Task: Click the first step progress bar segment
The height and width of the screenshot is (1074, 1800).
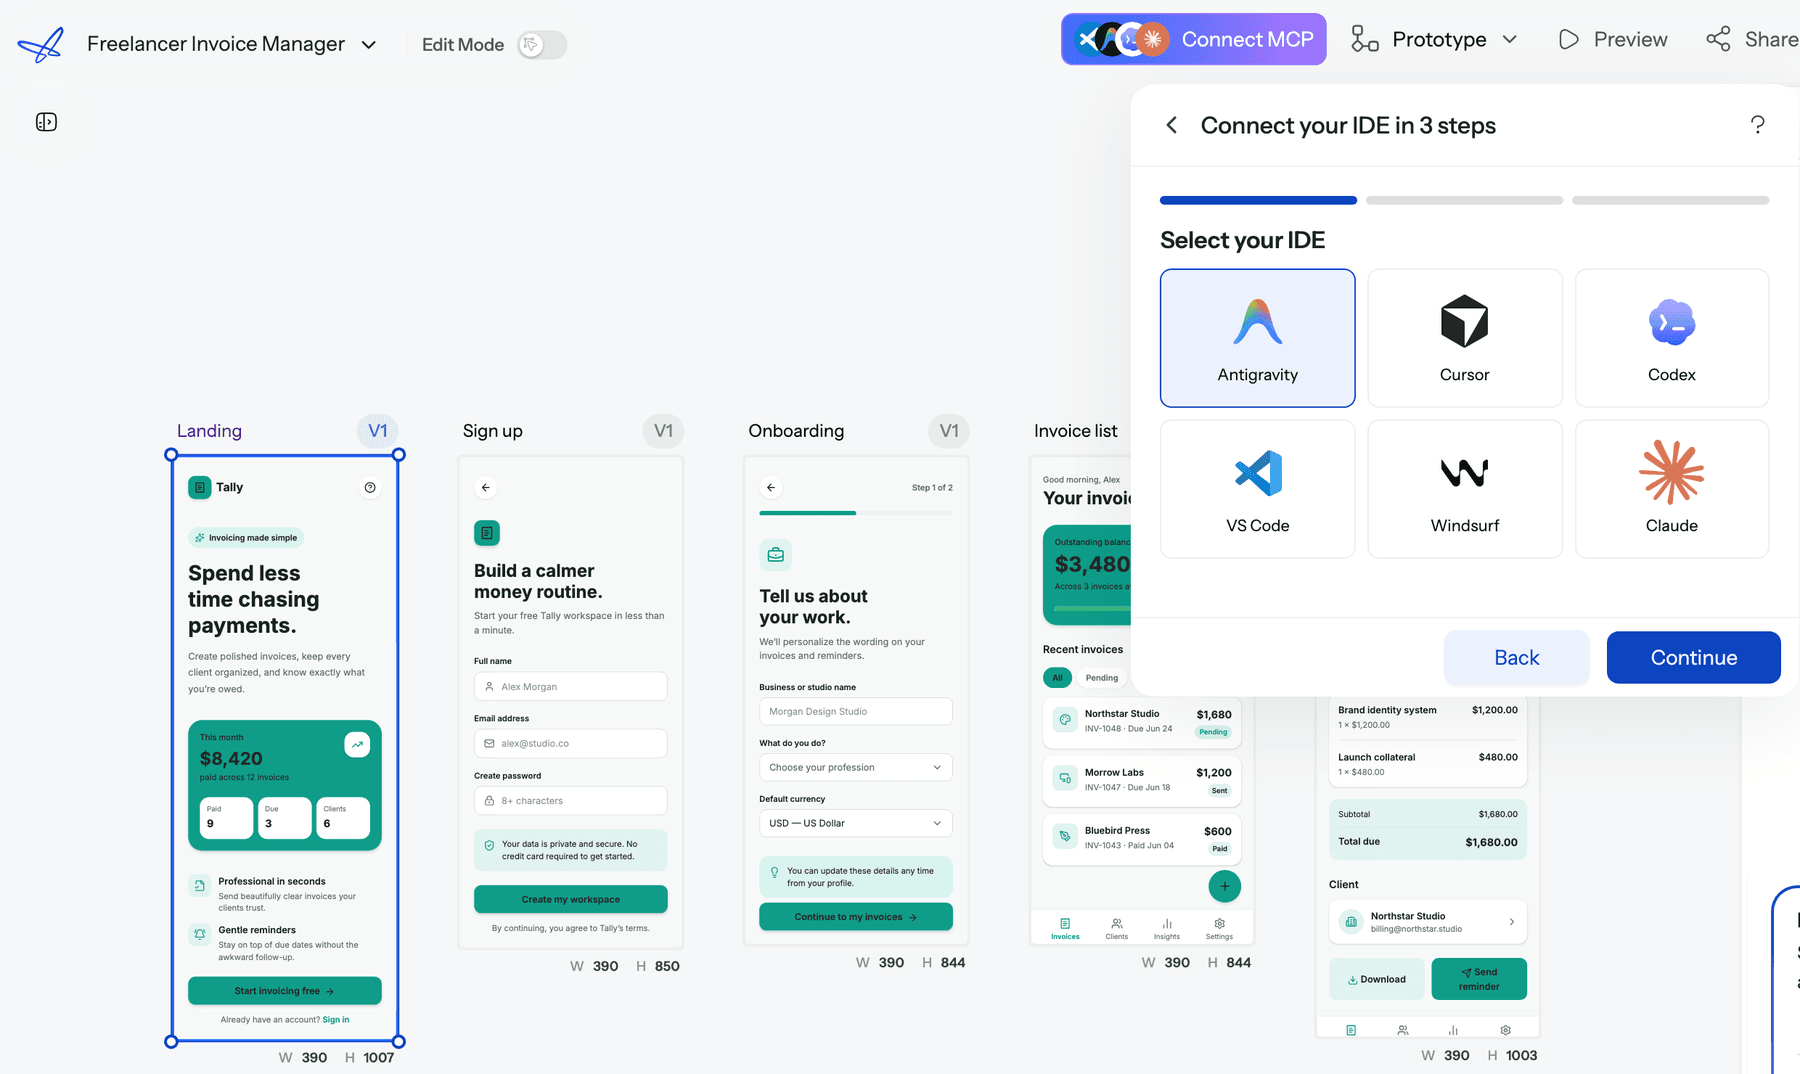Action: pos(1258,200)
